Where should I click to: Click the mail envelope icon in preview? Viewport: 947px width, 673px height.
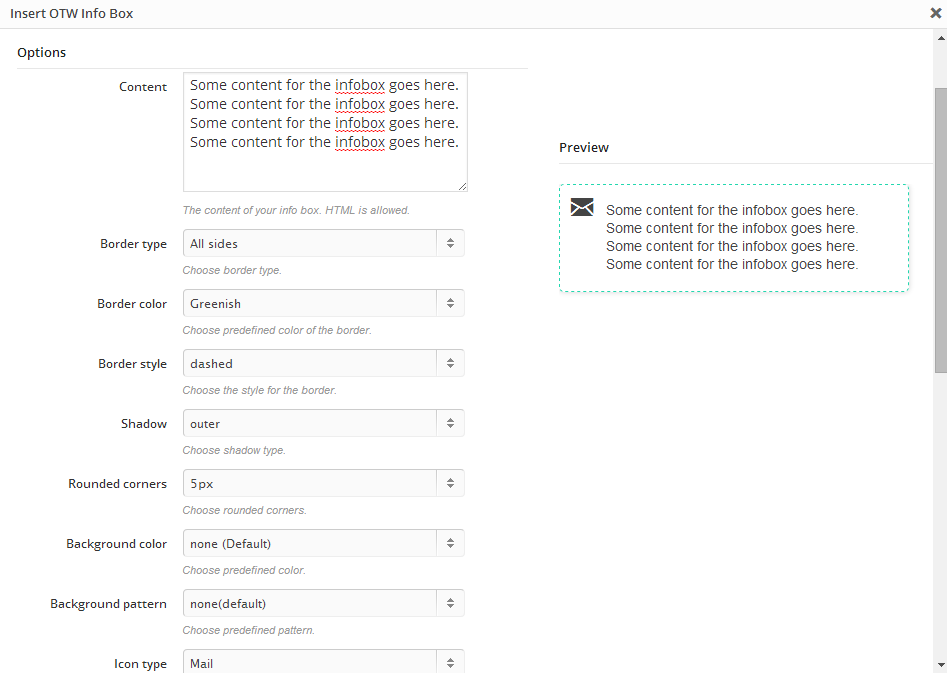[582, 207]
